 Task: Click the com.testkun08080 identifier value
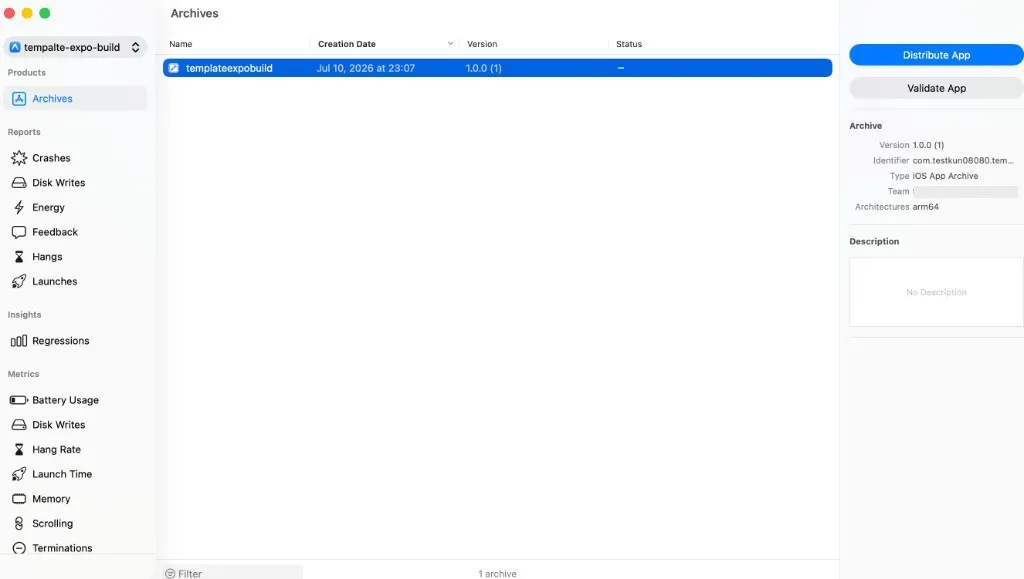point(963,161)
